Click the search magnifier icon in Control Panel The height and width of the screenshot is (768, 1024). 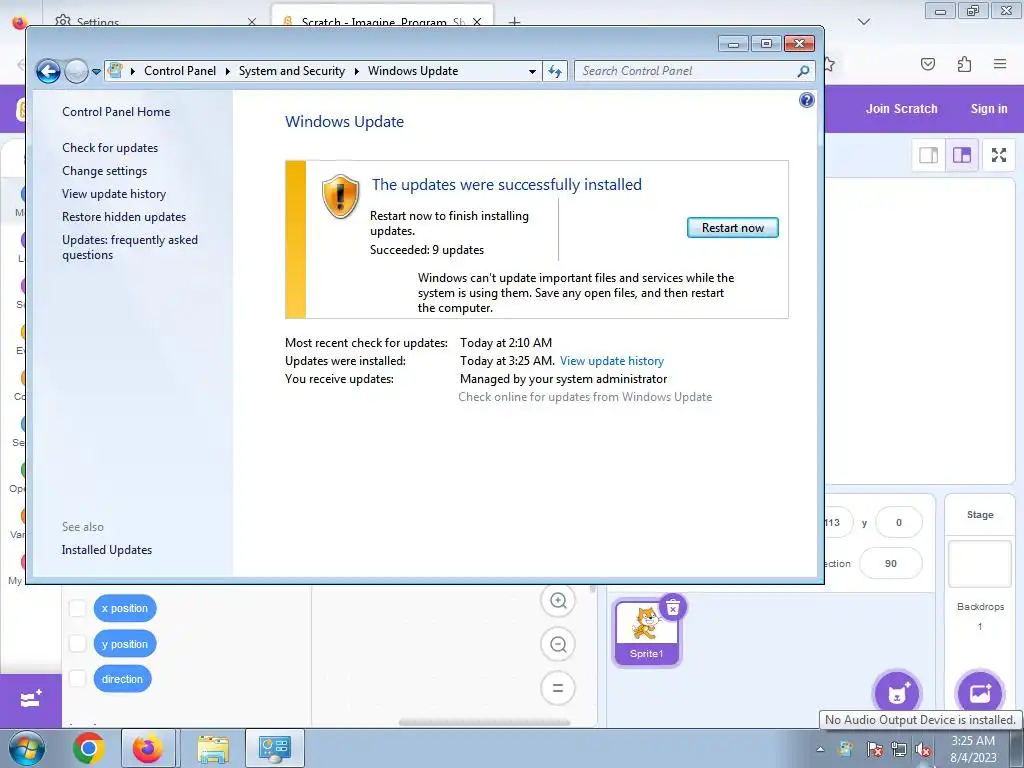(x=803, y=71)
